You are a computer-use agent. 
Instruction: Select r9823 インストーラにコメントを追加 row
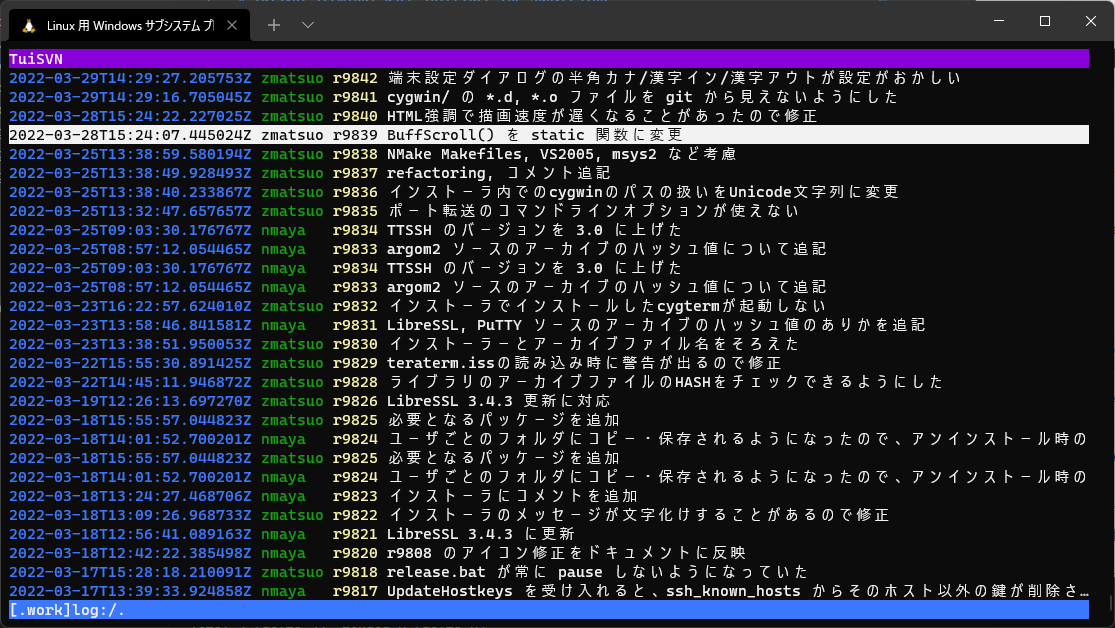[x=549, y=496]
